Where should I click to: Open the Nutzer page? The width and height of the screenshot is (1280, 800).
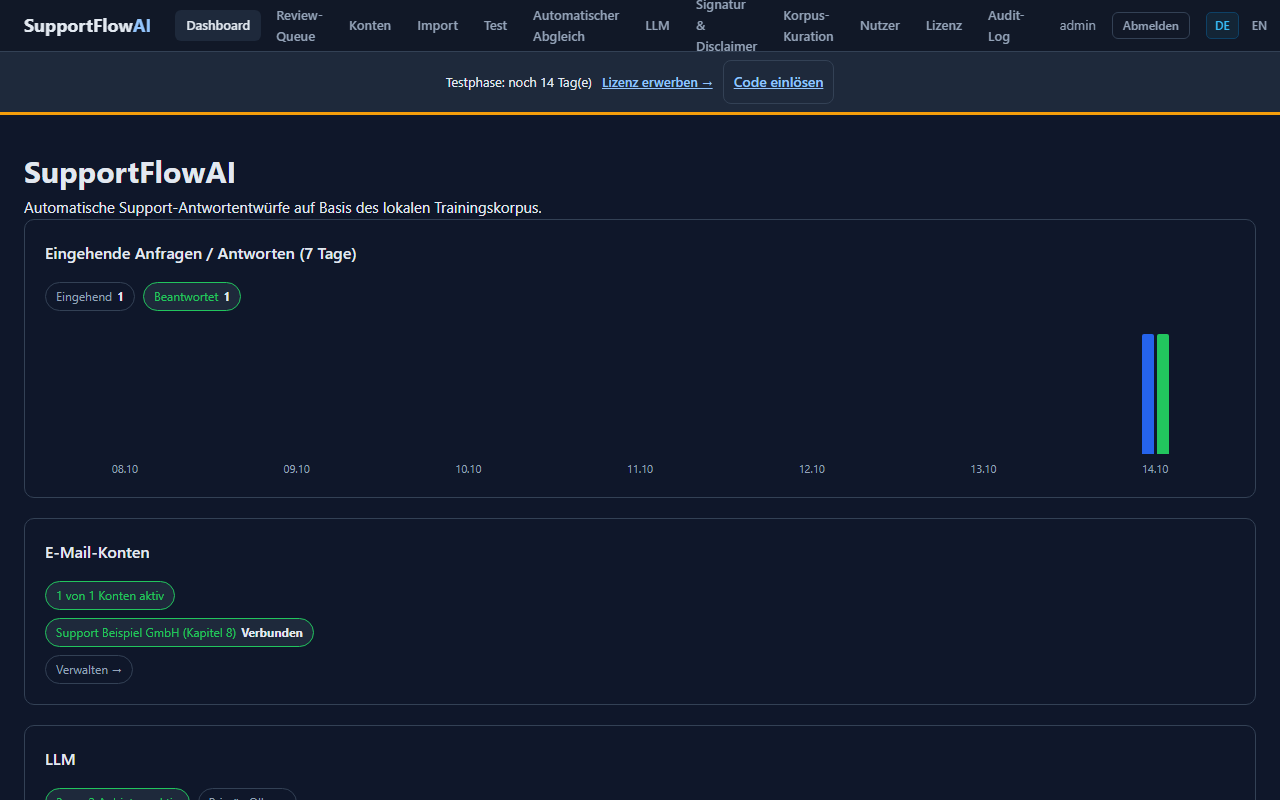(x=880, y=25)
